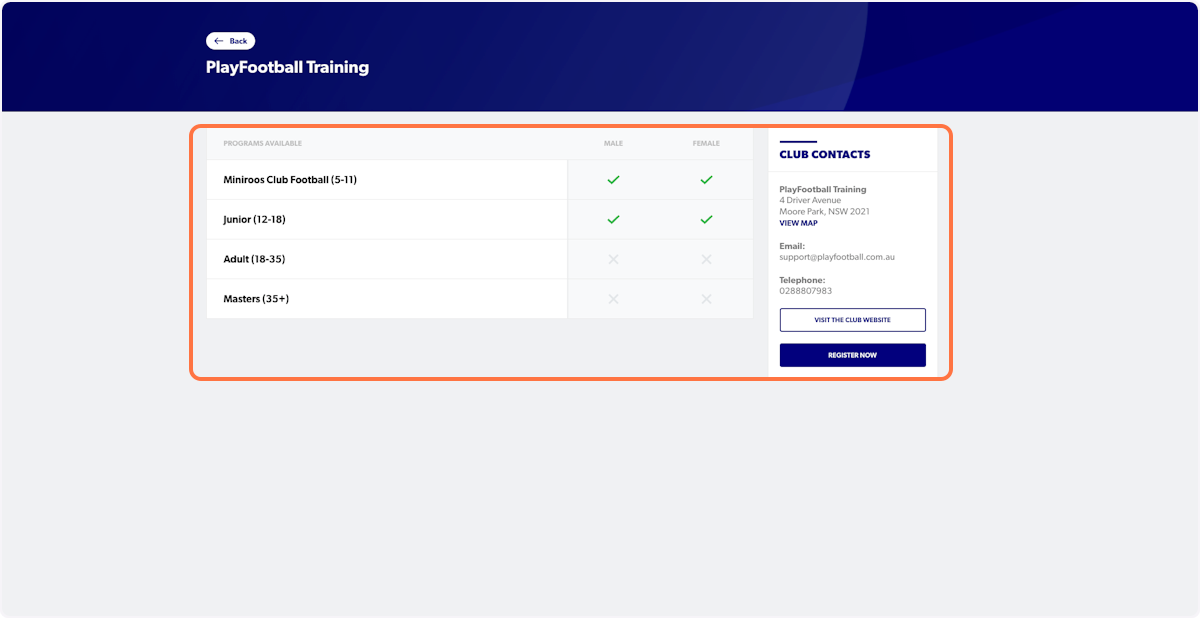Click the support@playfootball.com.au email address

[x=837, y=257]
